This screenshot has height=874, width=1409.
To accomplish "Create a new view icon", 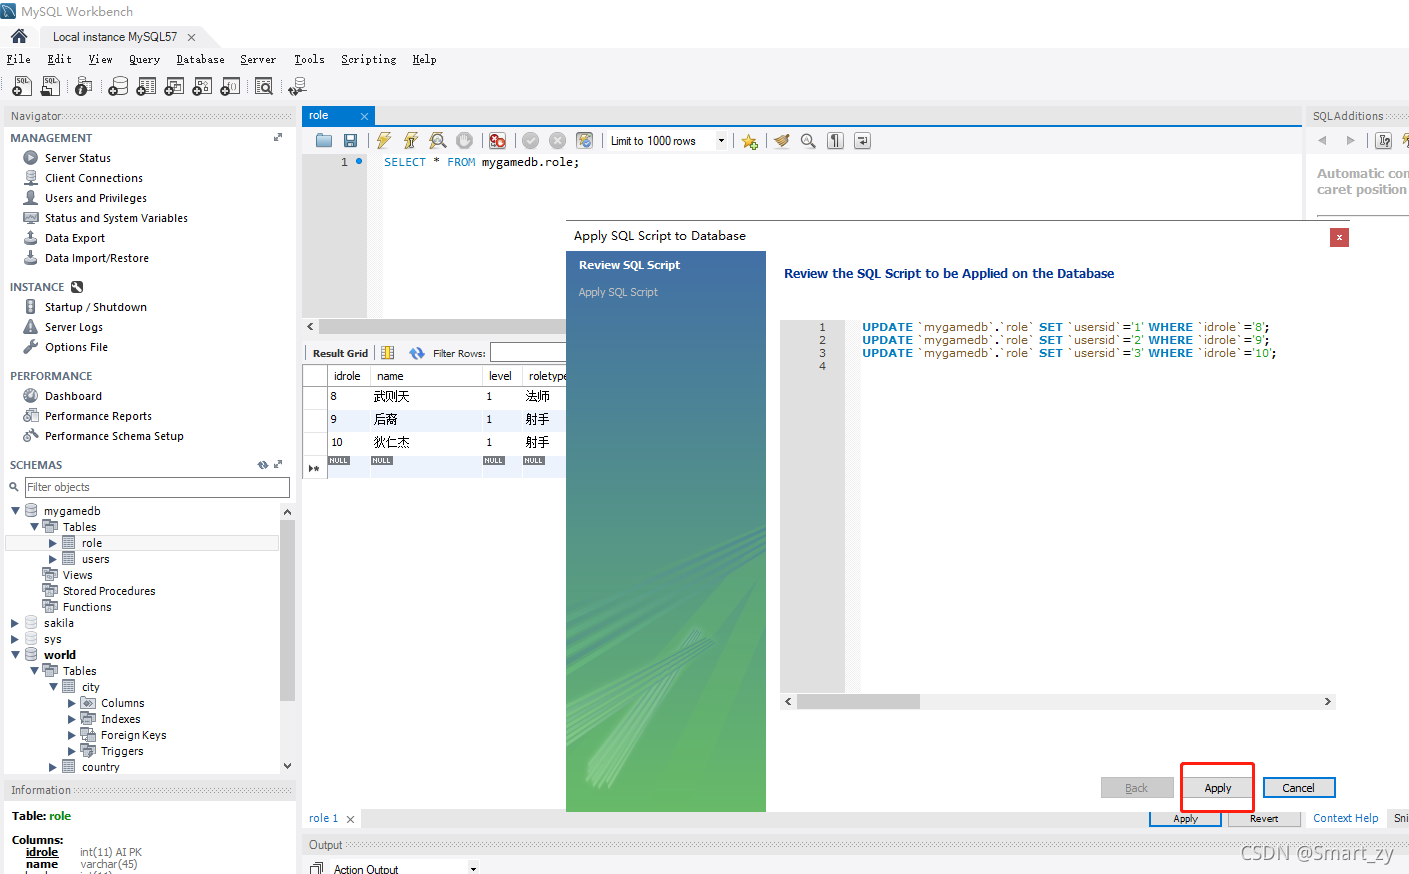I will point(174,87).
